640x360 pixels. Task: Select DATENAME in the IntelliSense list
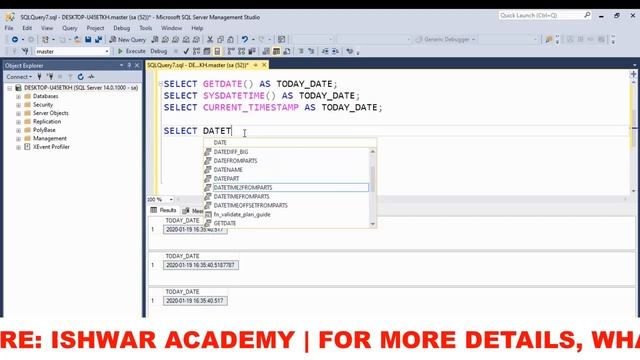tap(228, 170)
